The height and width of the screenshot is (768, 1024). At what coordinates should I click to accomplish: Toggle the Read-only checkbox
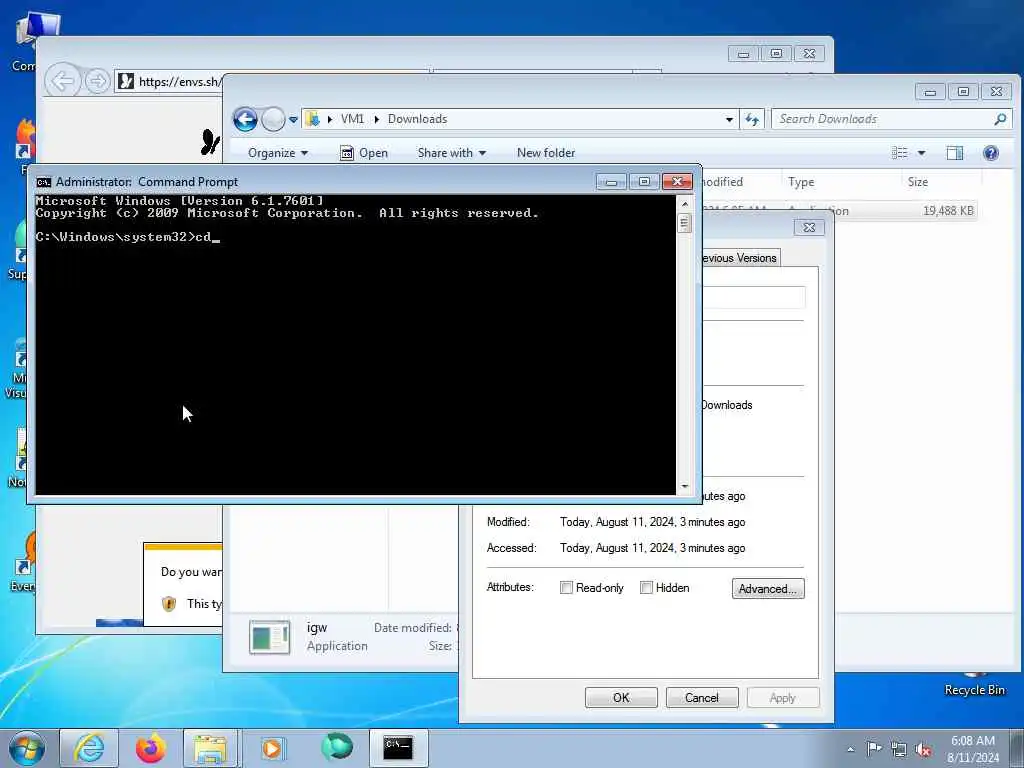tap(566, 588)
